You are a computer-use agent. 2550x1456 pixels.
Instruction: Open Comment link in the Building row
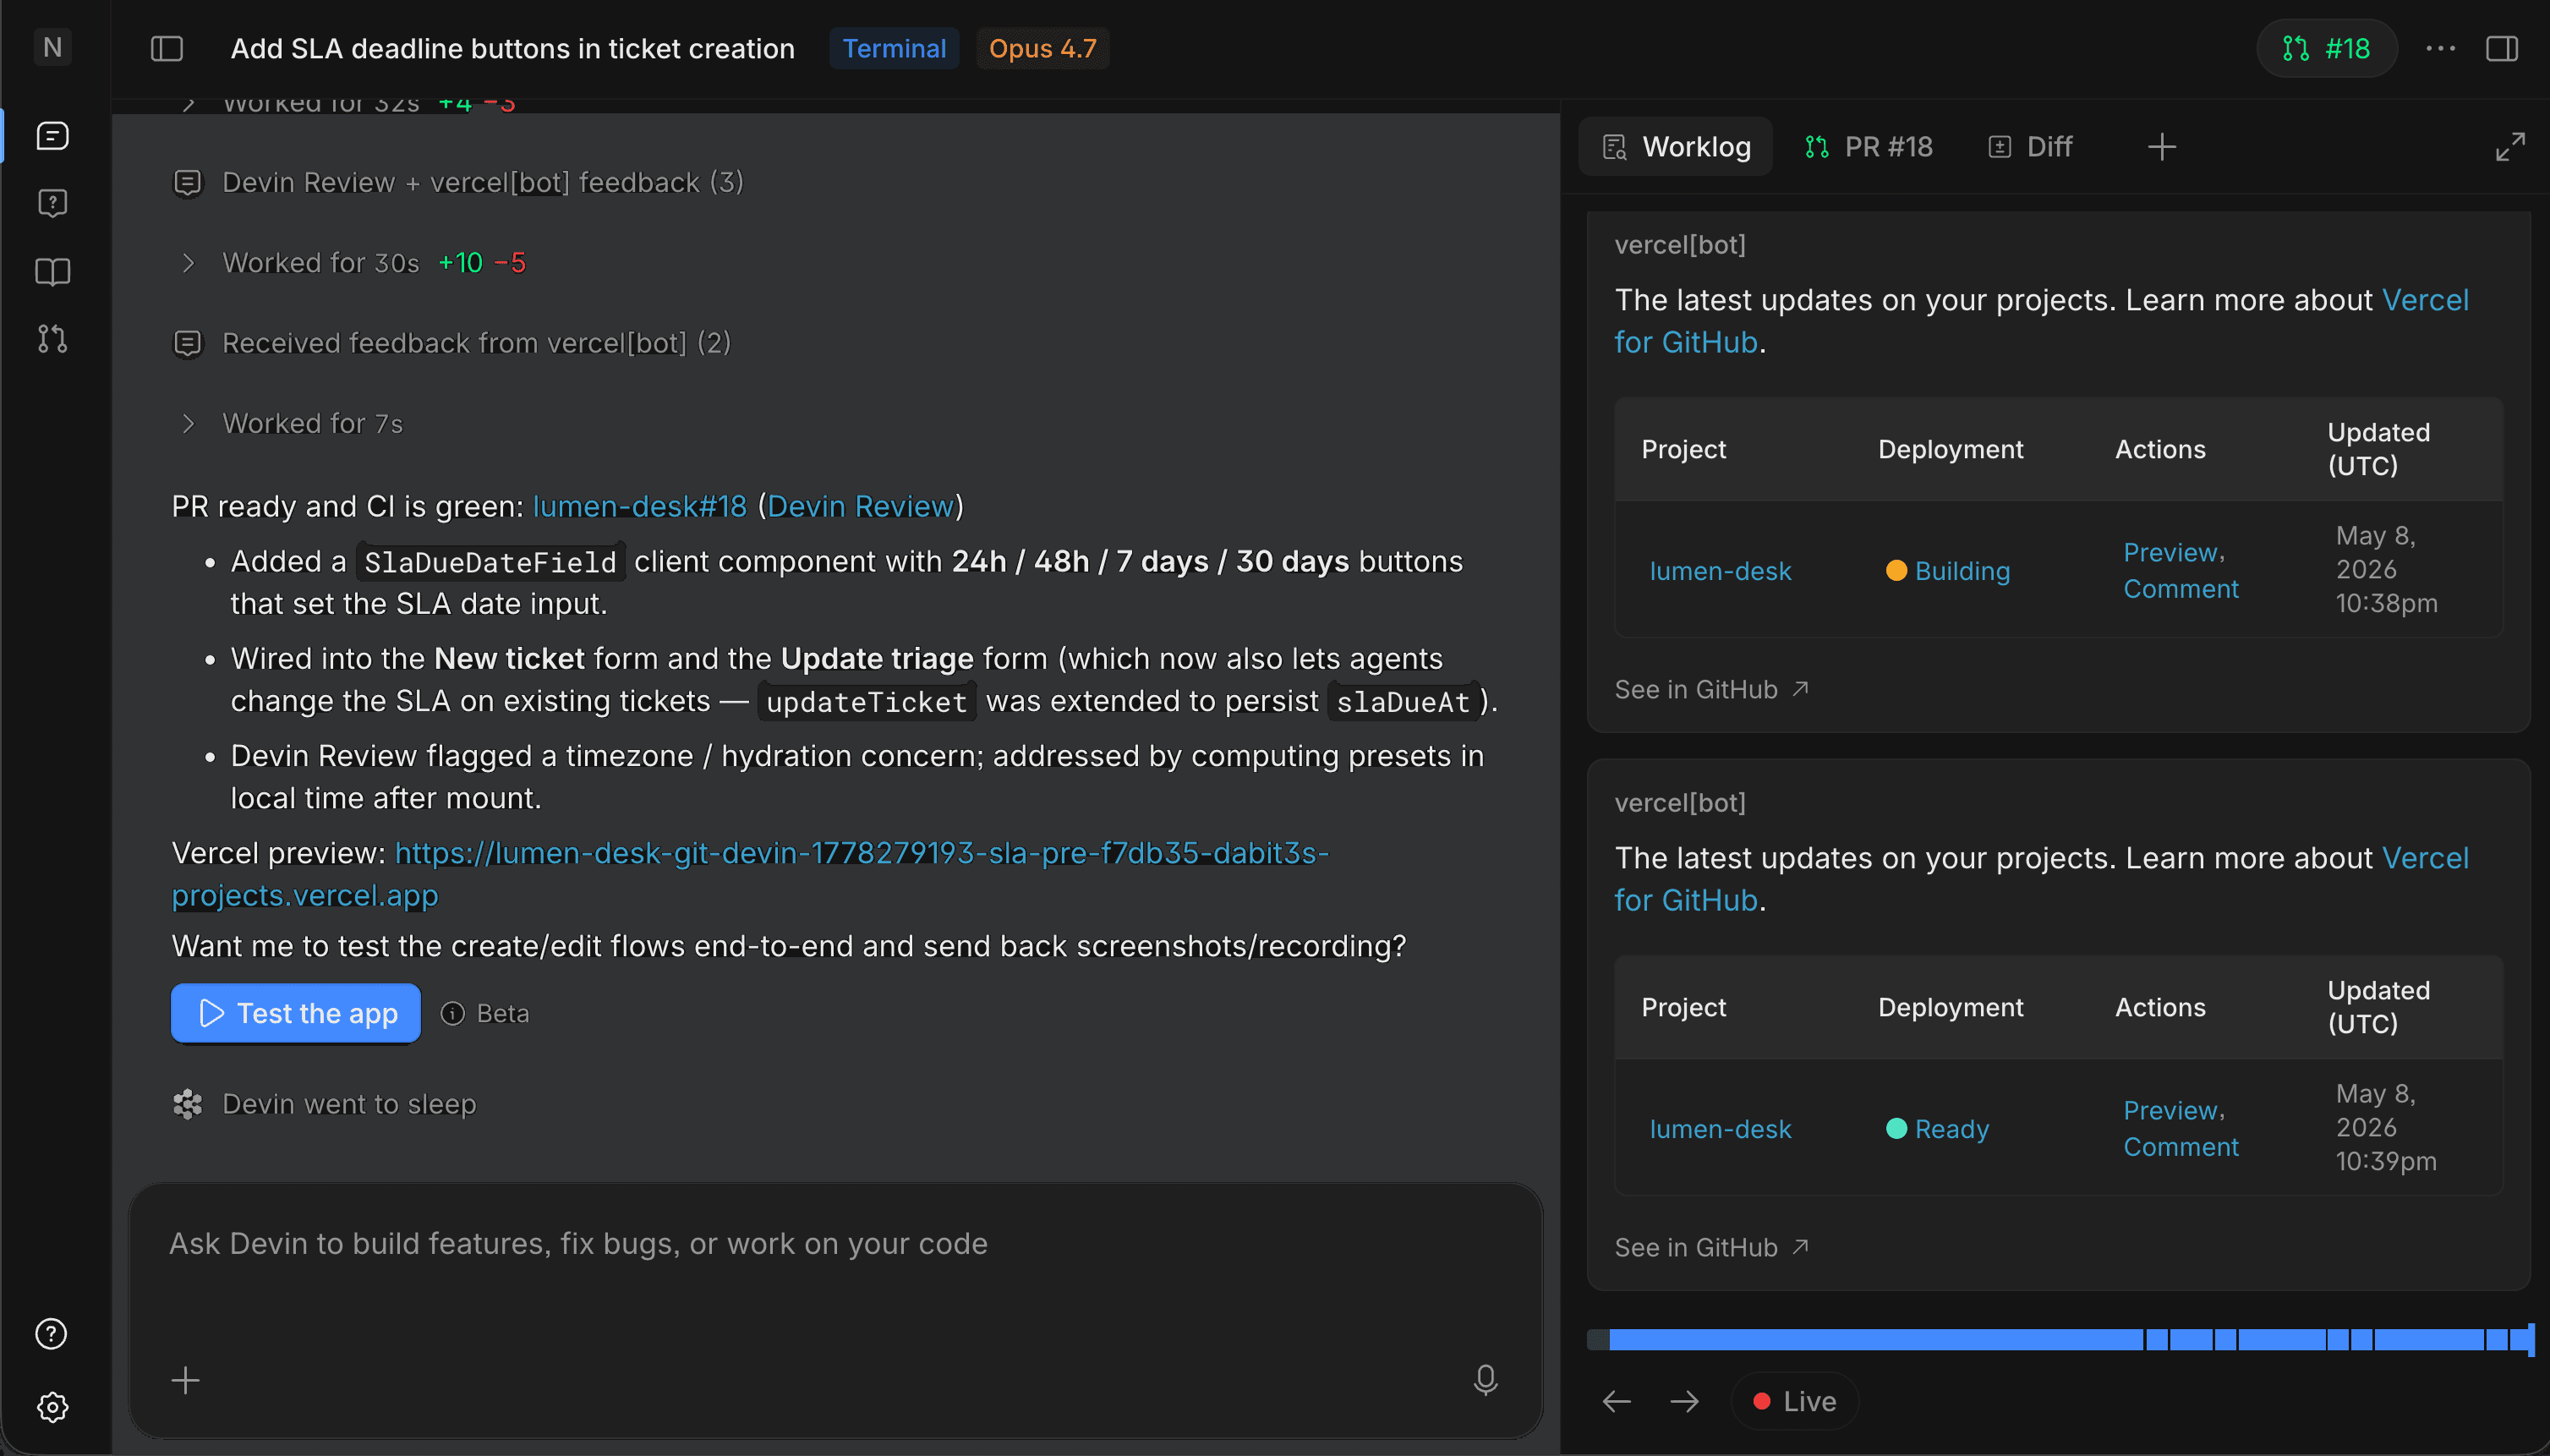[x=2181, y=589]
